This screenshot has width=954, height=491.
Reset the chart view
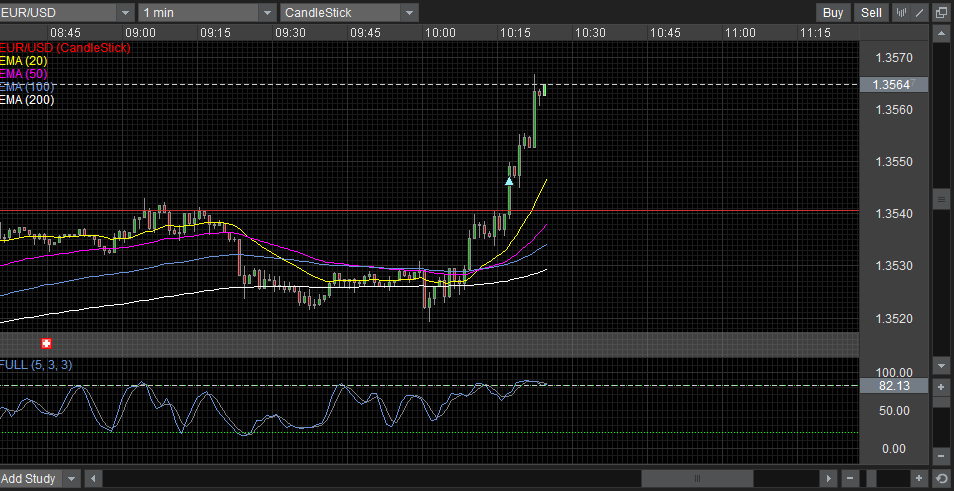[942, 478]
